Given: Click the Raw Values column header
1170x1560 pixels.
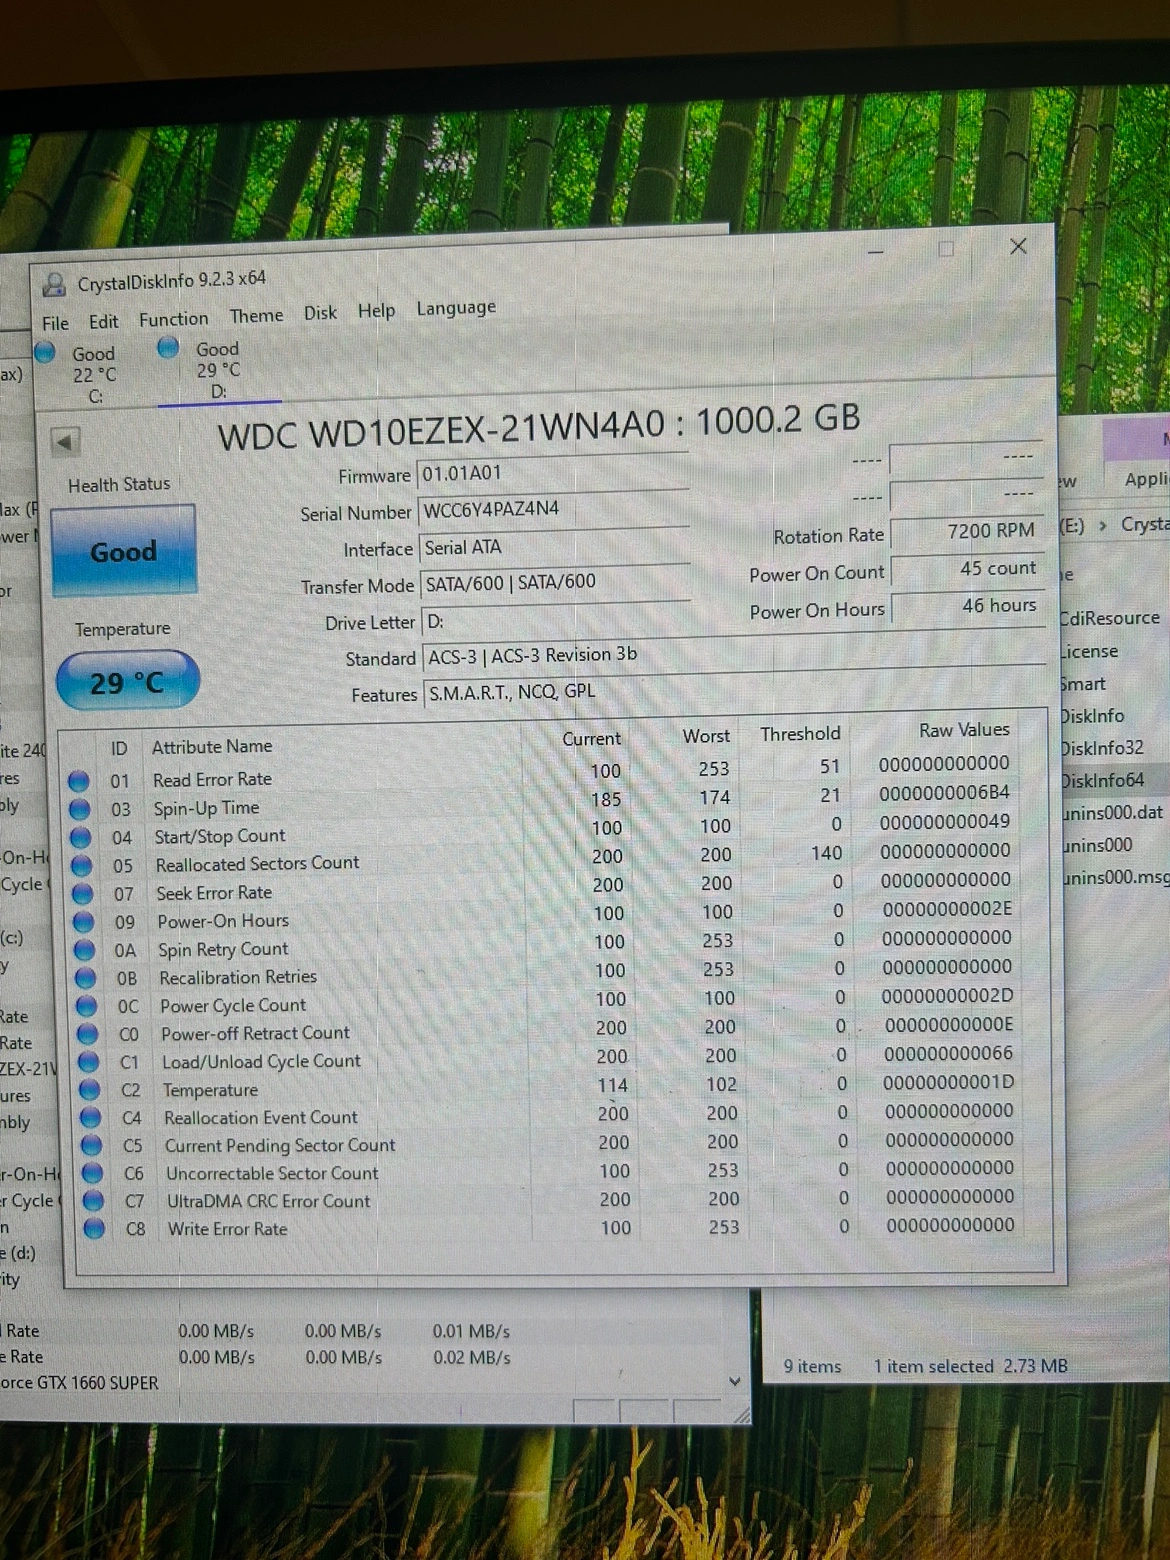Looking at the screenshot, I should click(964, 730).
